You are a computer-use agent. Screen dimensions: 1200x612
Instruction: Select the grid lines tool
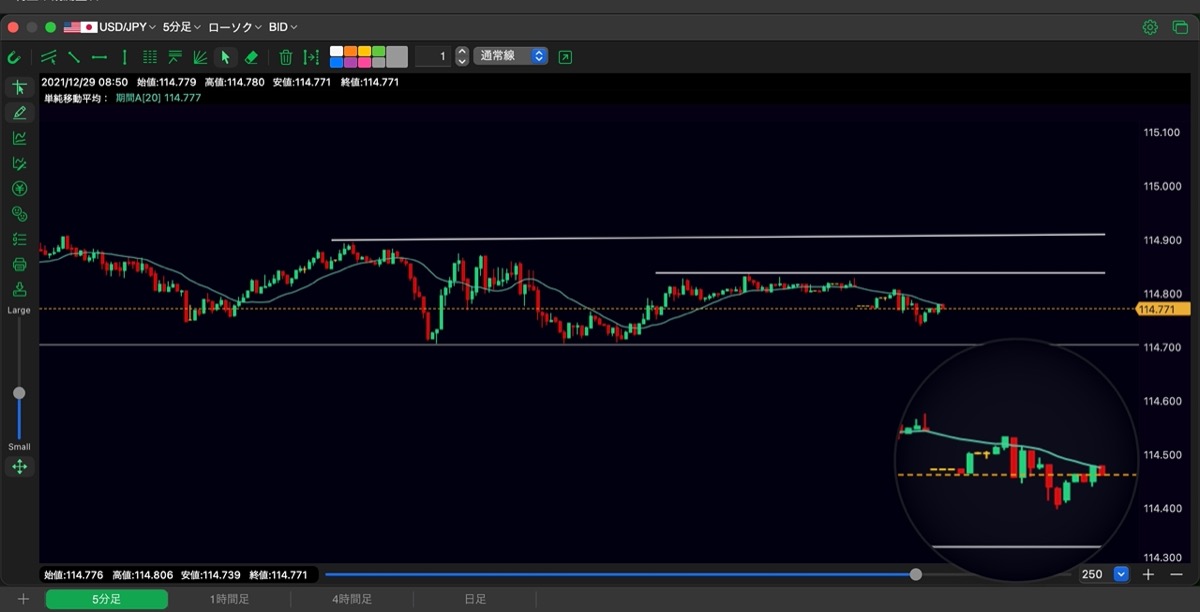point(150,57)
